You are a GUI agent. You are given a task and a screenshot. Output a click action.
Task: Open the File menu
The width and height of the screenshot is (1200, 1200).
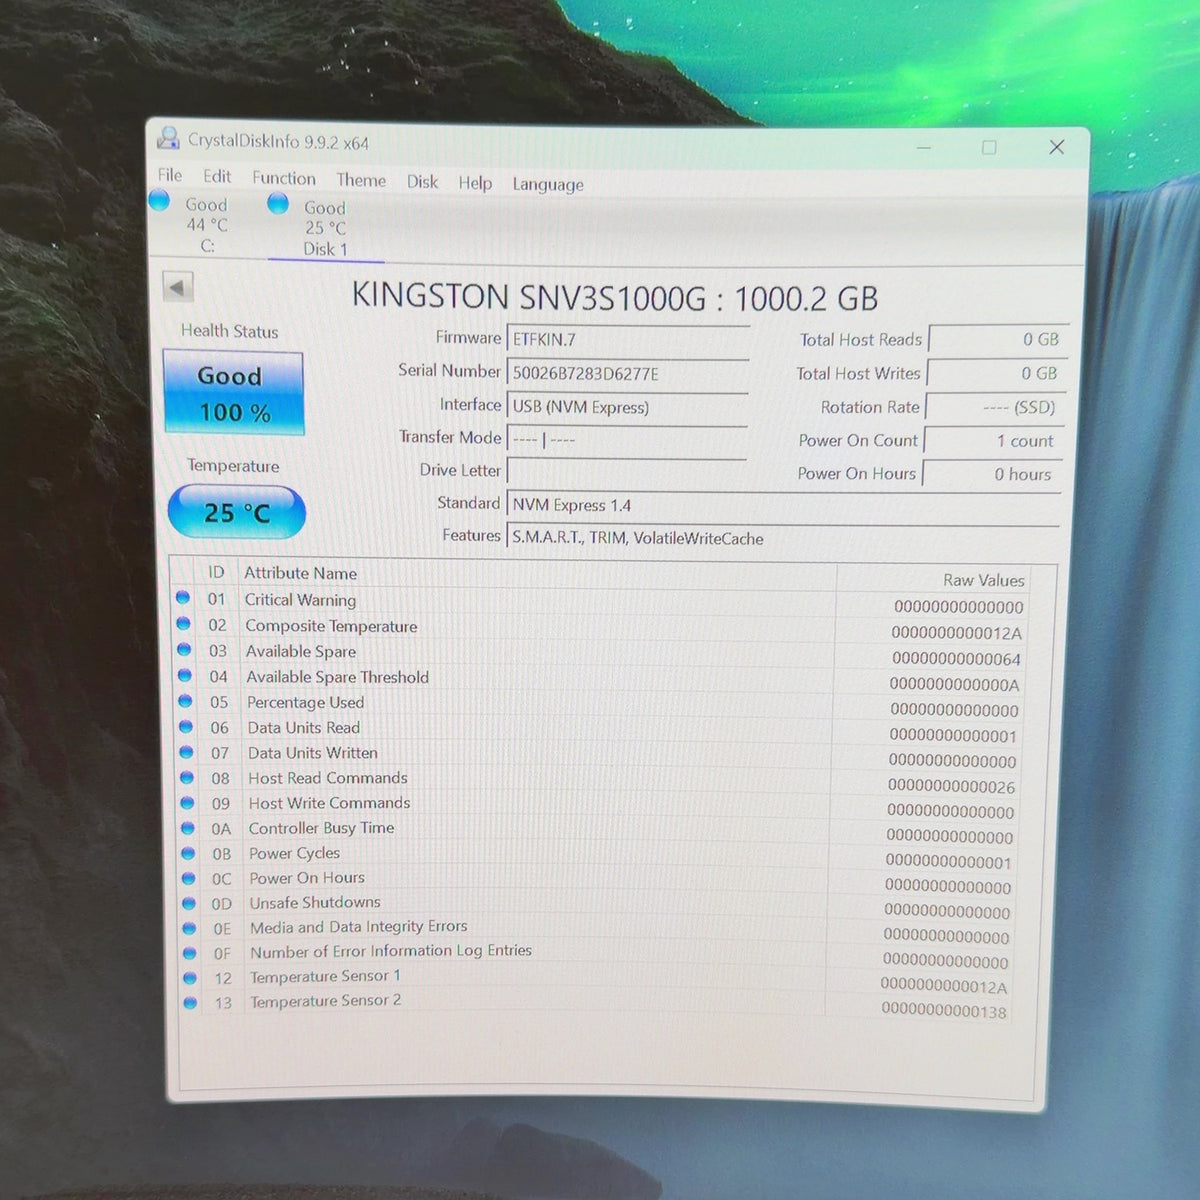click(x=170, y=176)
